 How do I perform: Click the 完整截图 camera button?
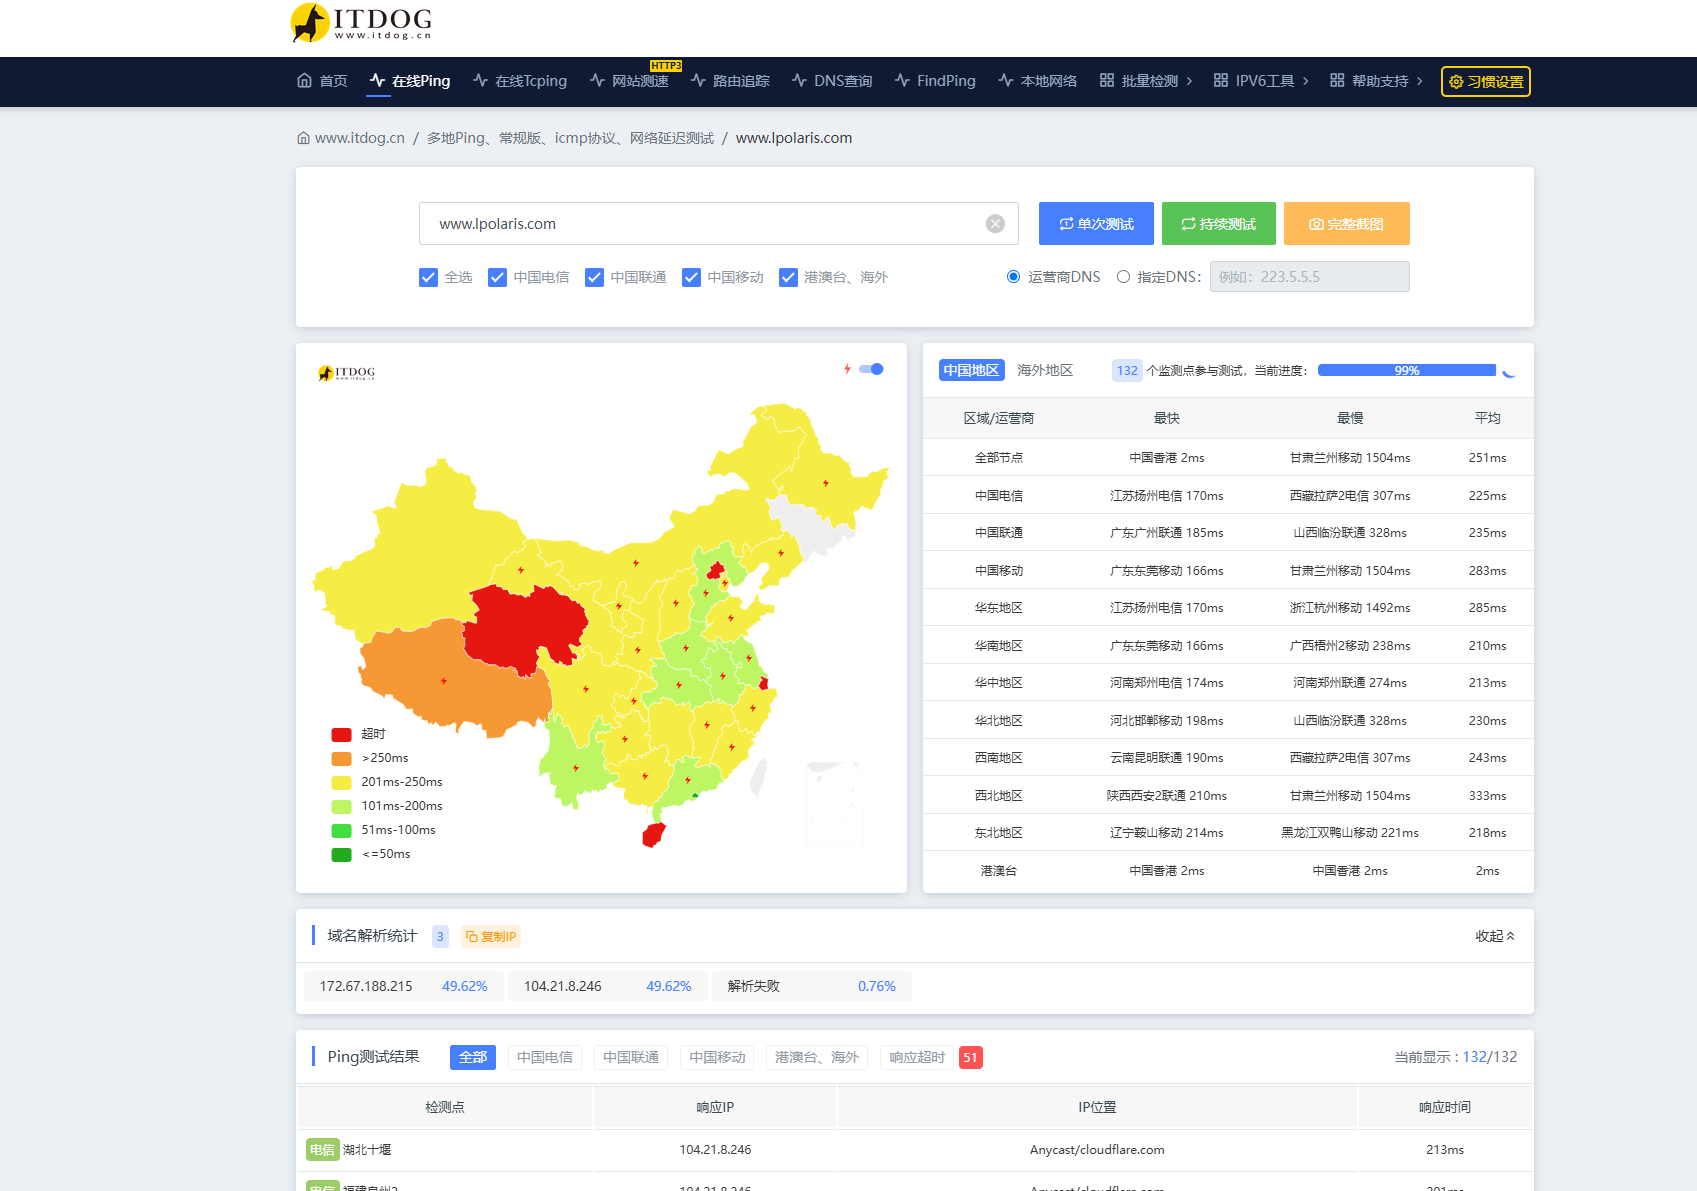pyautogui.click(x=1346, y=224)
